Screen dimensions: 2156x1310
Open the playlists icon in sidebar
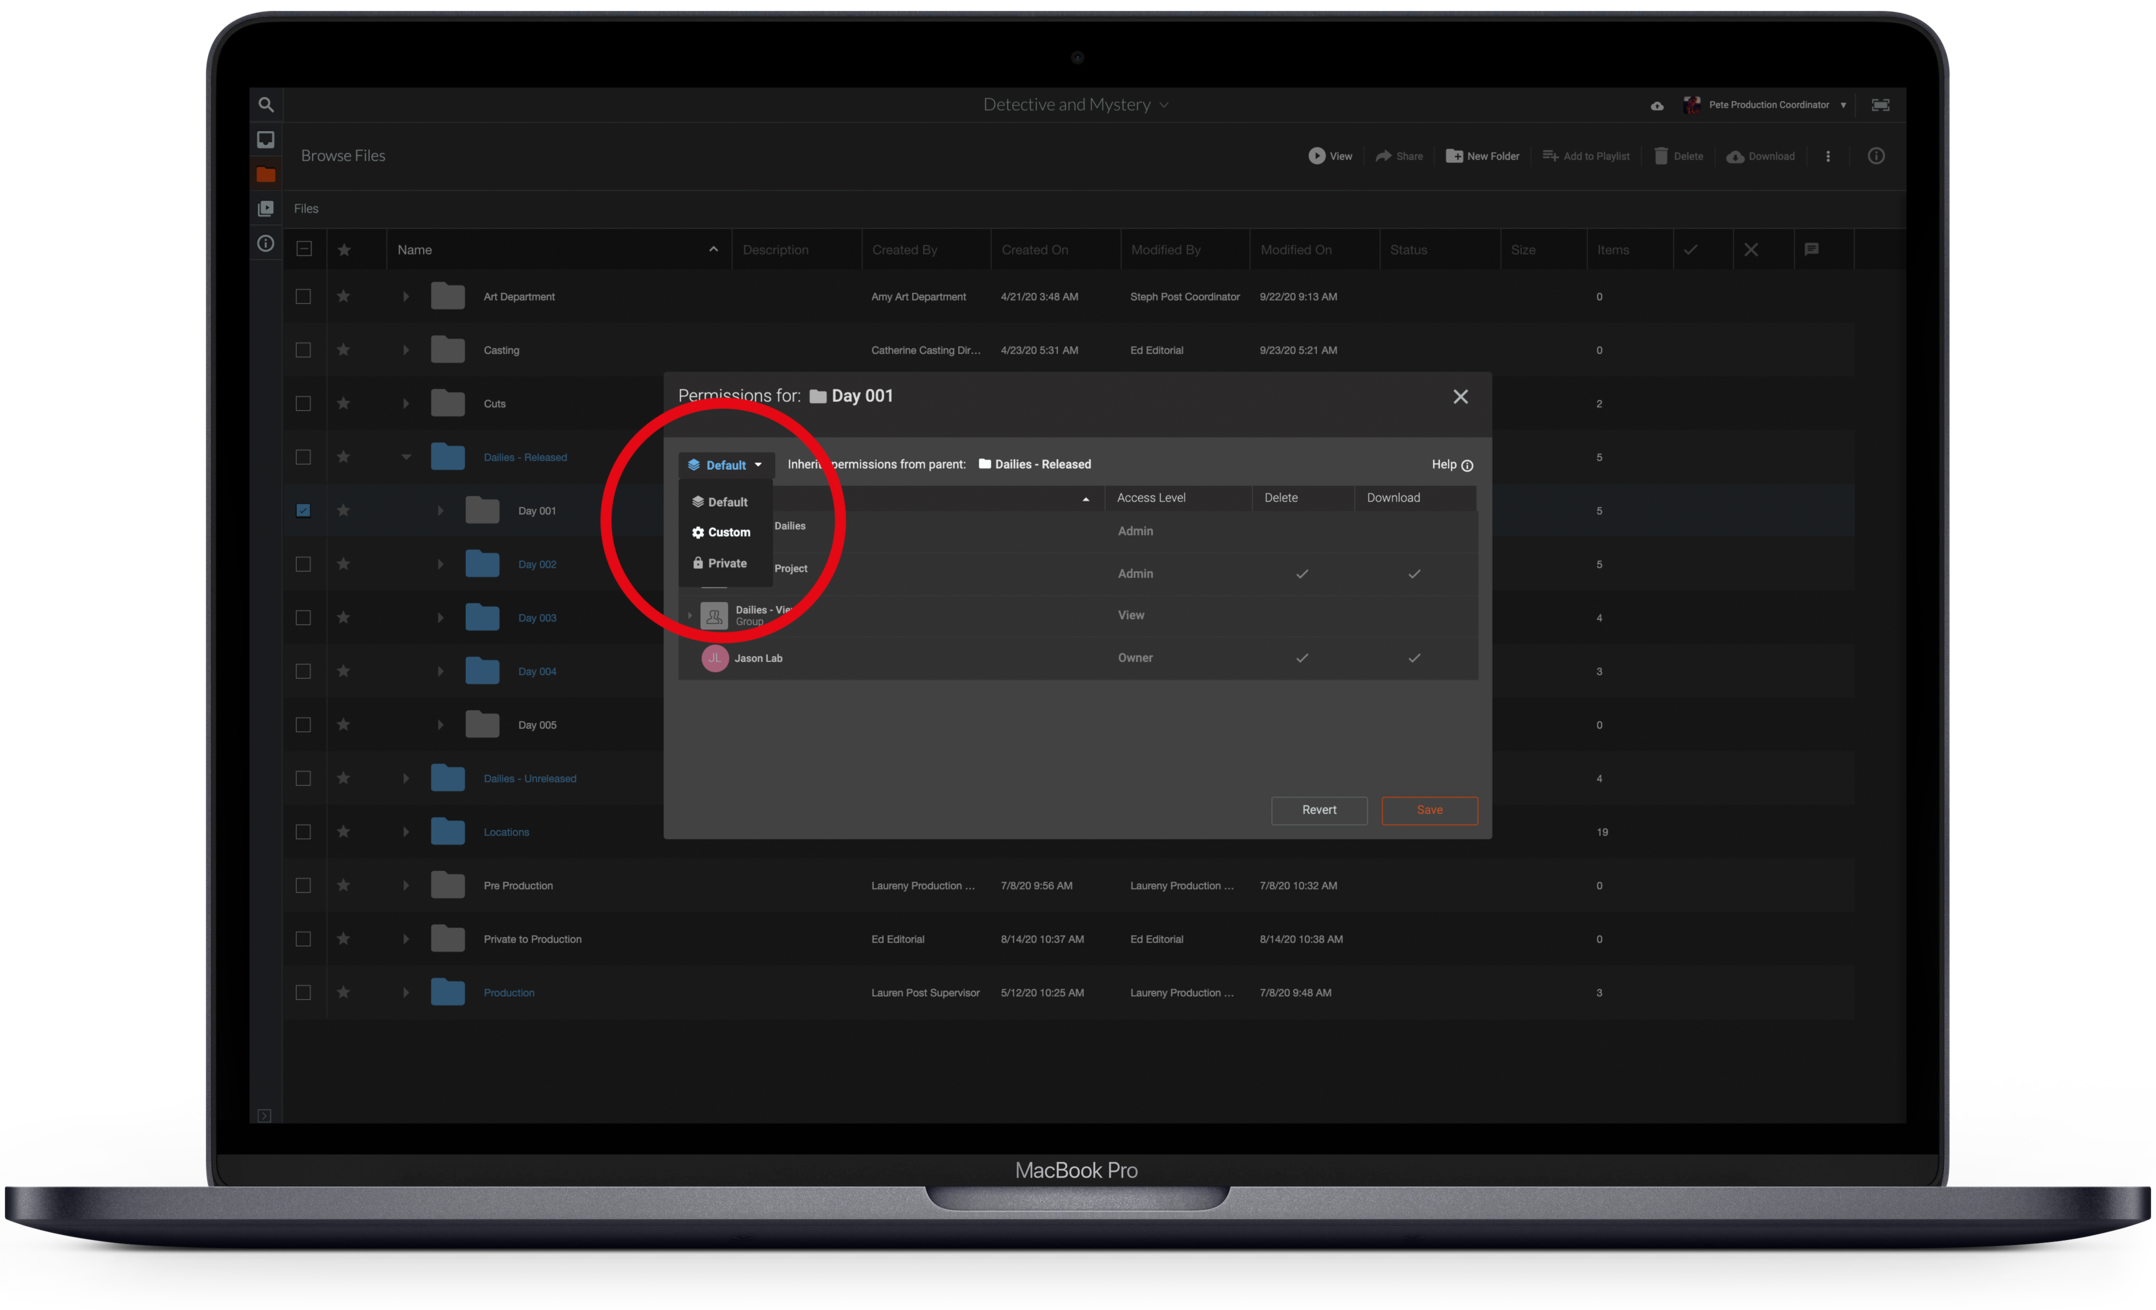(266, 208)
